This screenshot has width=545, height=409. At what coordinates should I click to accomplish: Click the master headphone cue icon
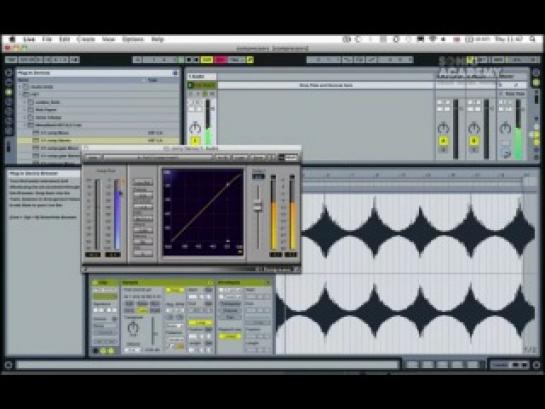[x=506, y=154]
